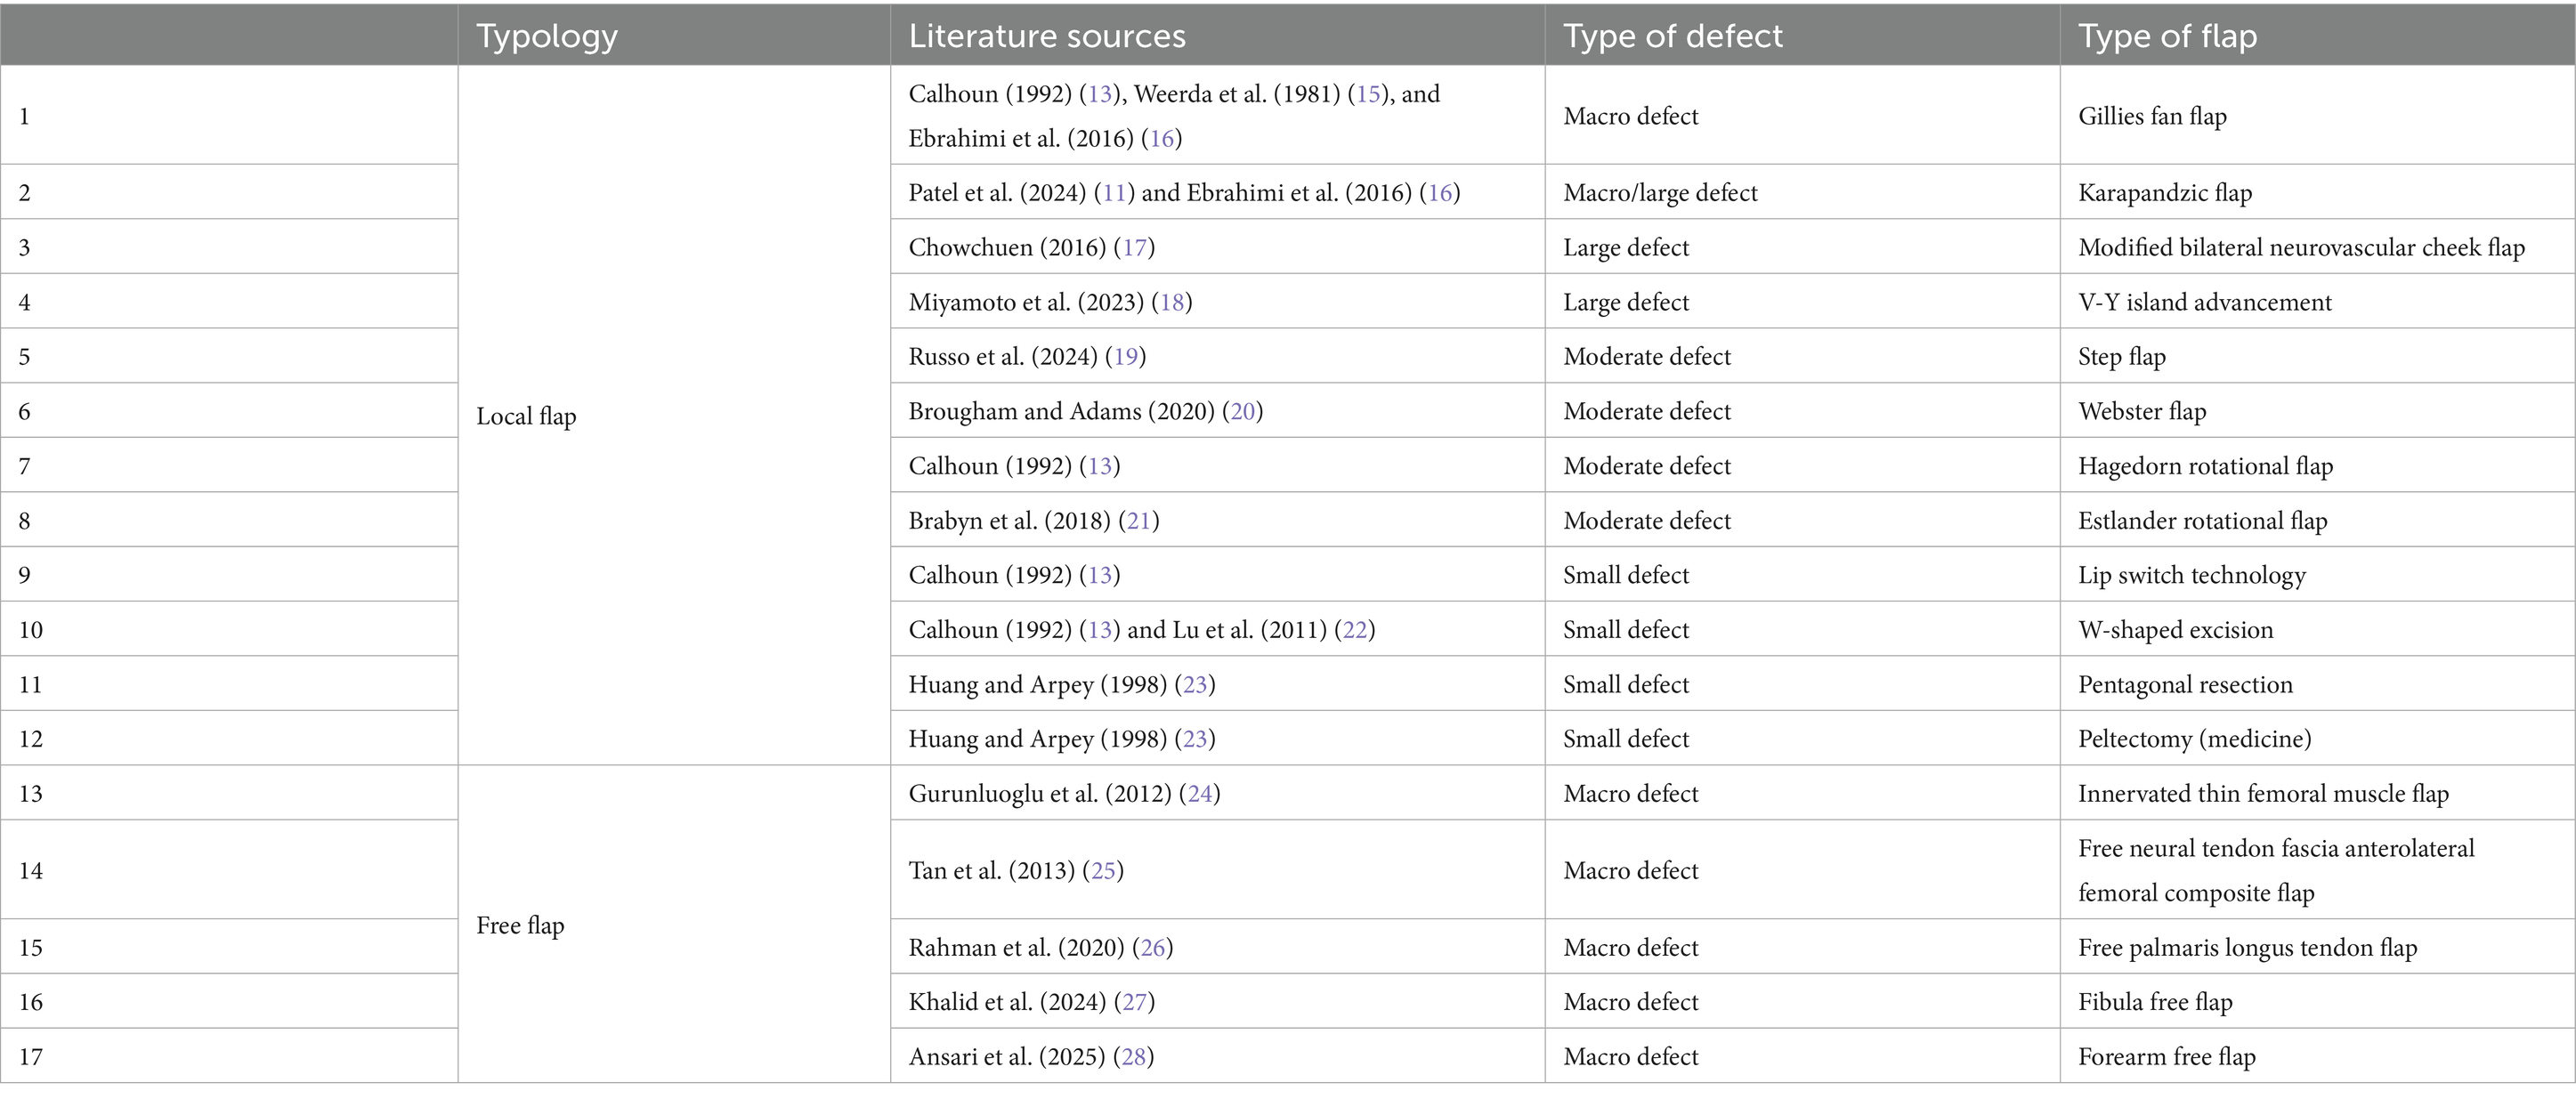The image size is (2576, 1099).
Task: Click the Type of defect header
Action: [x=1672, y=36]
